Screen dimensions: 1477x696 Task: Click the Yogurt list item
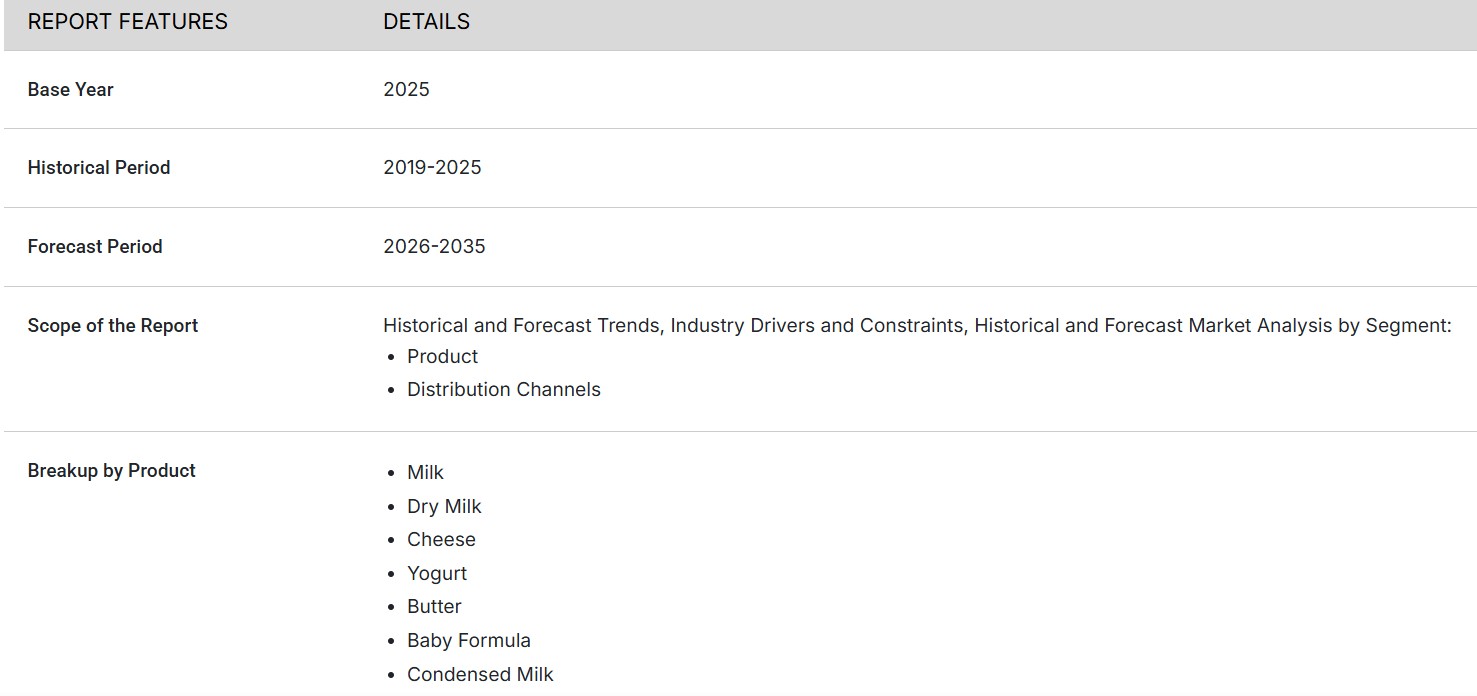(x=437, y=574)
